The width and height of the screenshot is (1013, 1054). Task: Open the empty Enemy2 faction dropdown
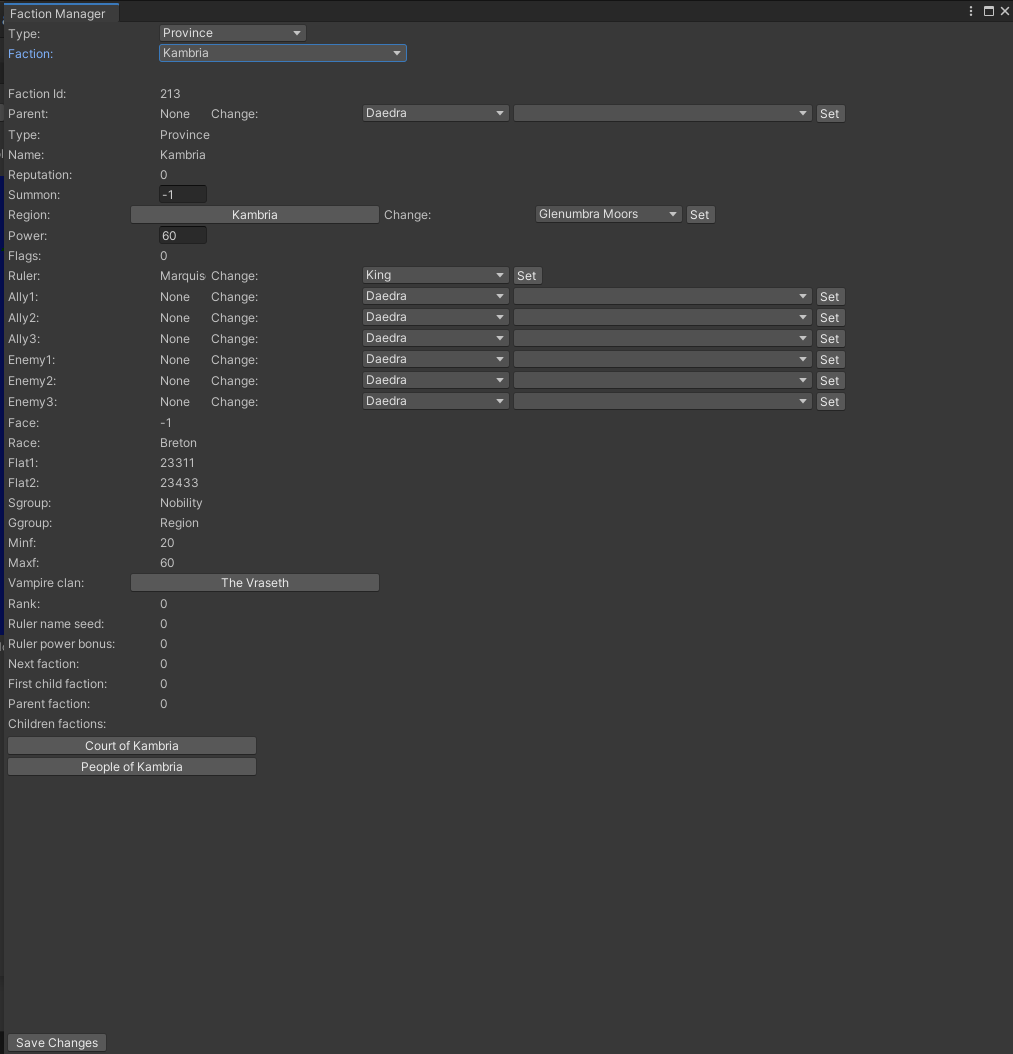663,380
